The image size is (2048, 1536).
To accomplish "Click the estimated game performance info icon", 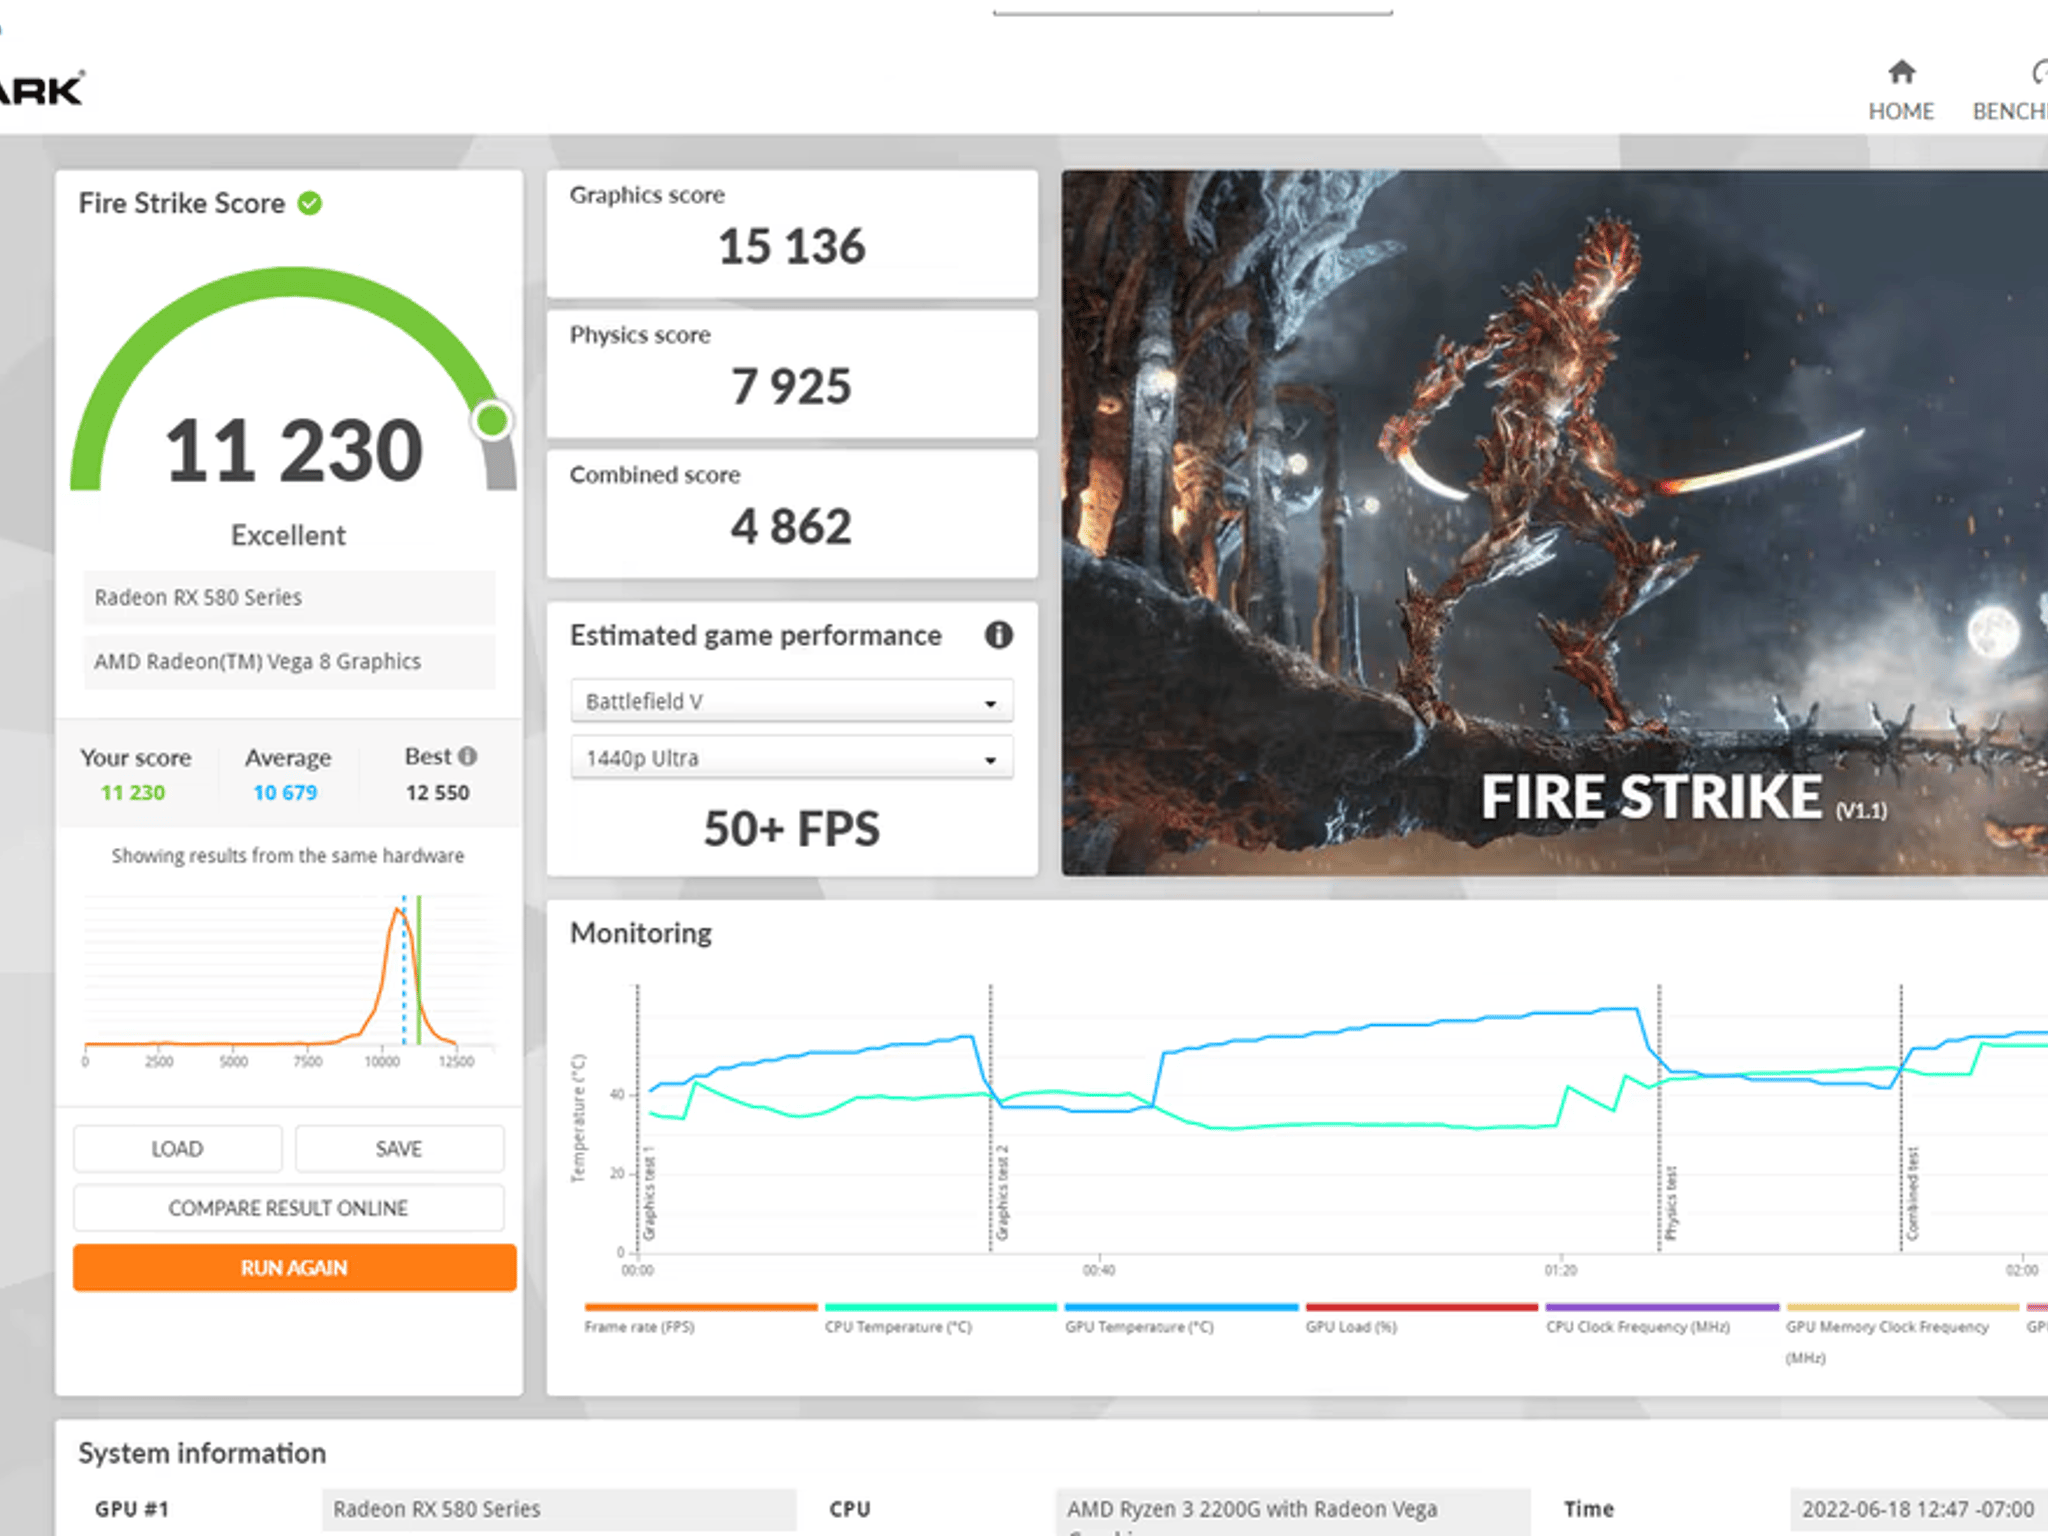I will tap(998, 635).
